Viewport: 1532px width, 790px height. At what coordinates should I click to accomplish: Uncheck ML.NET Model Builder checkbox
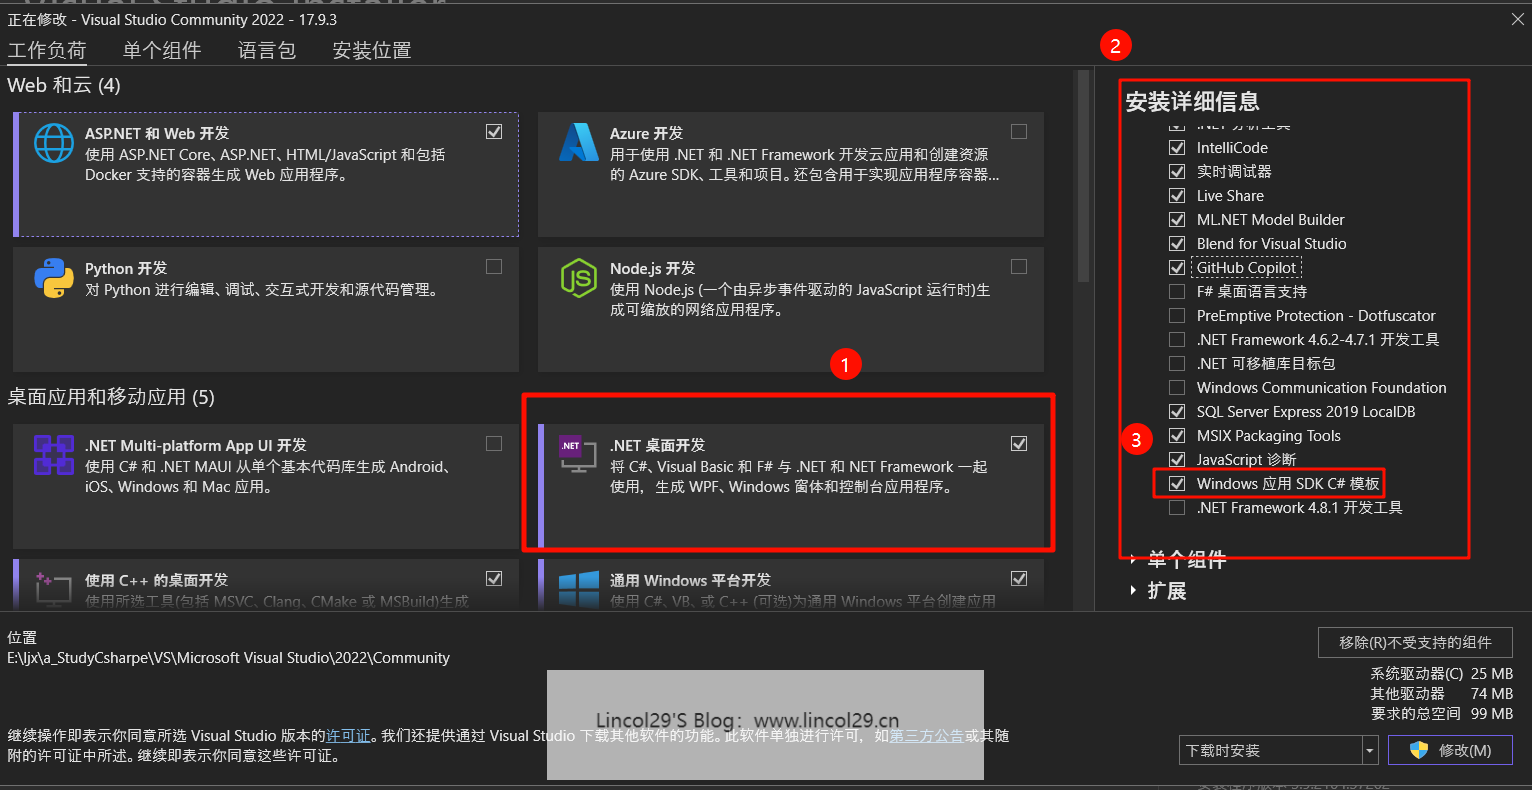(1177, 219)
